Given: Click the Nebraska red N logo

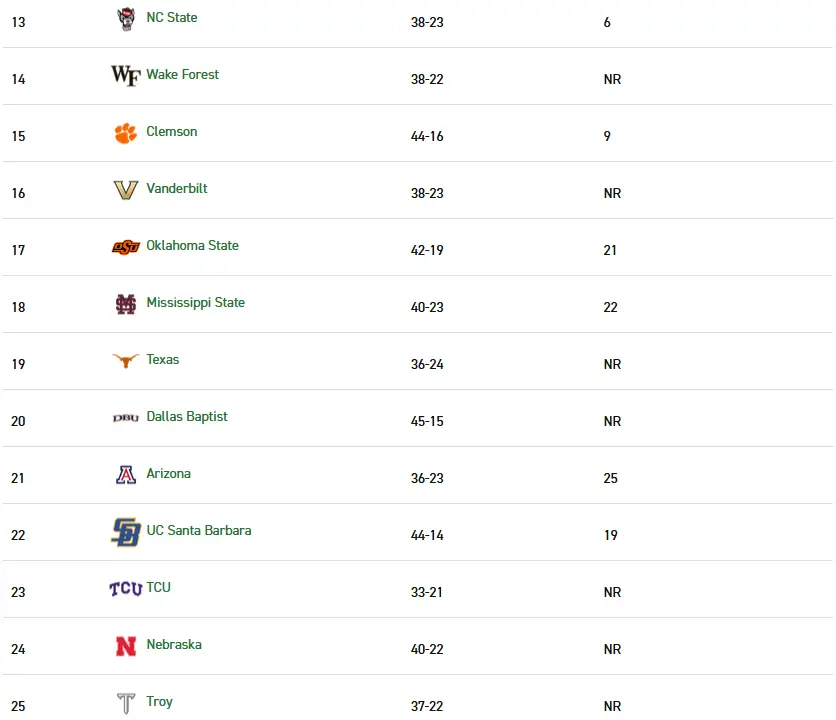Looking at the screenshot, I should coord(126,646).
